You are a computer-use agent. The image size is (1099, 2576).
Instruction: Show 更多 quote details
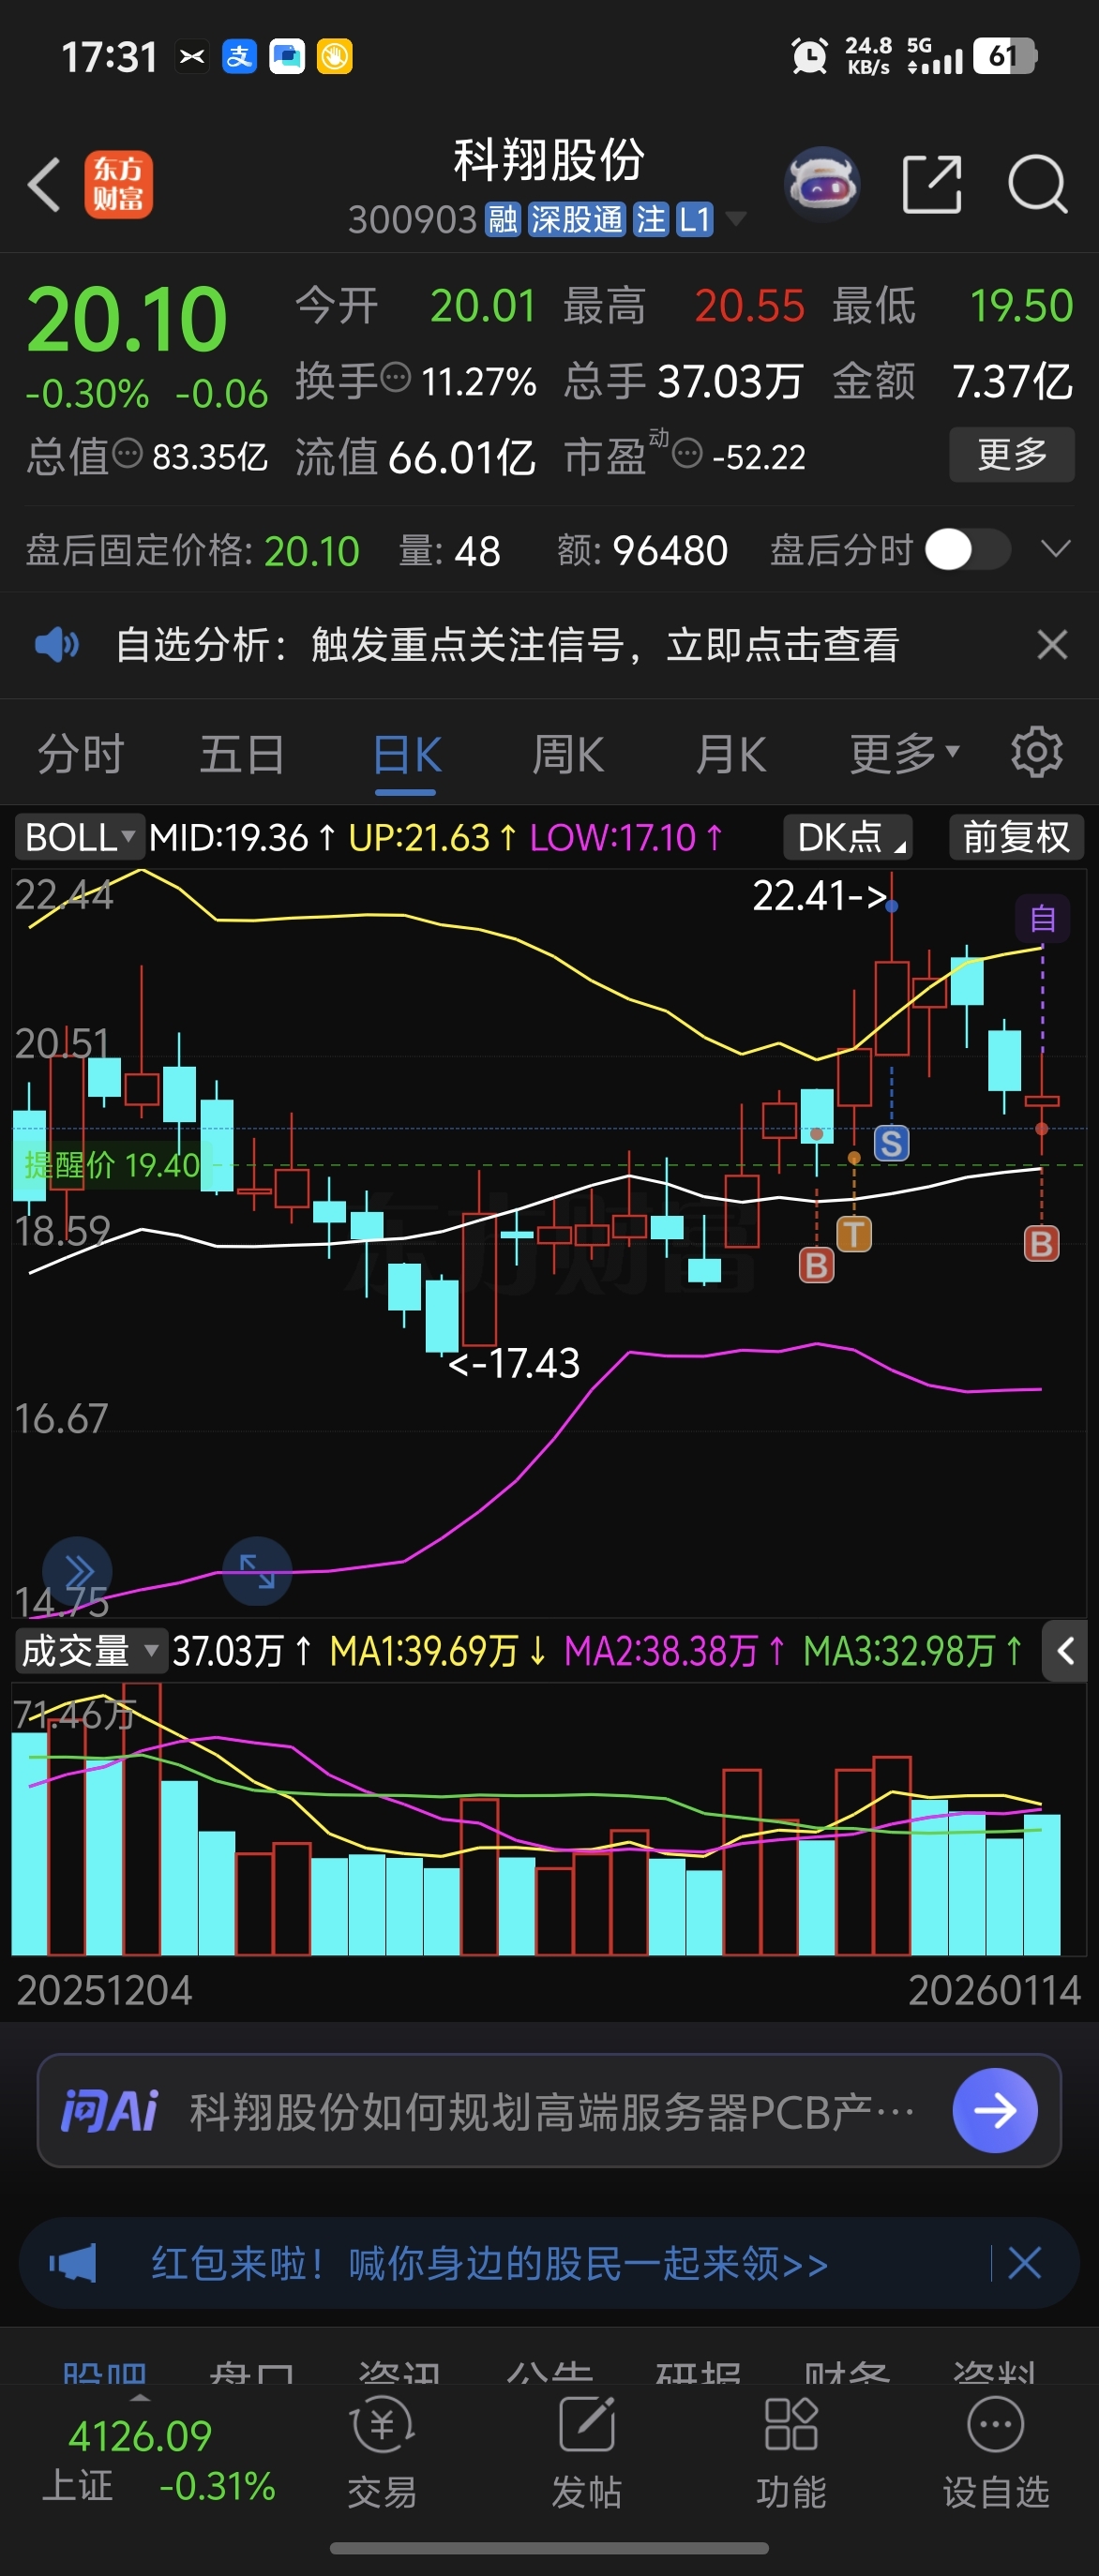[x=1012, y=454]
